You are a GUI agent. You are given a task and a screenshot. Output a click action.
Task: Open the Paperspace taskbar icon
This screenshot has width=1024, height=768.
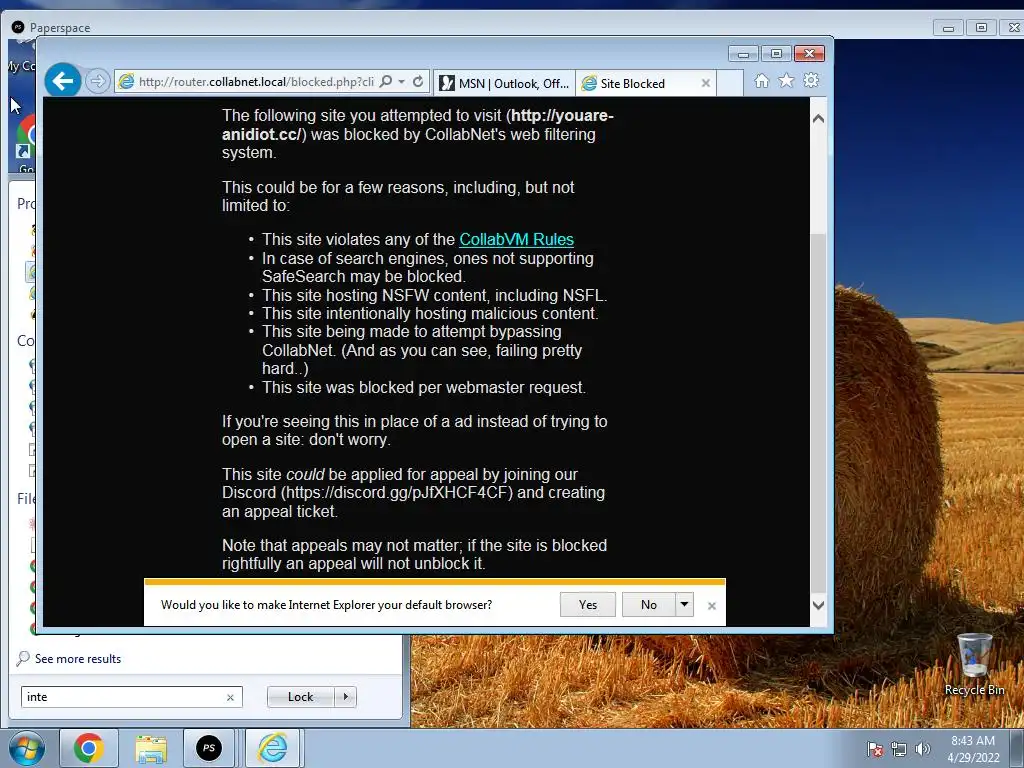209,748
